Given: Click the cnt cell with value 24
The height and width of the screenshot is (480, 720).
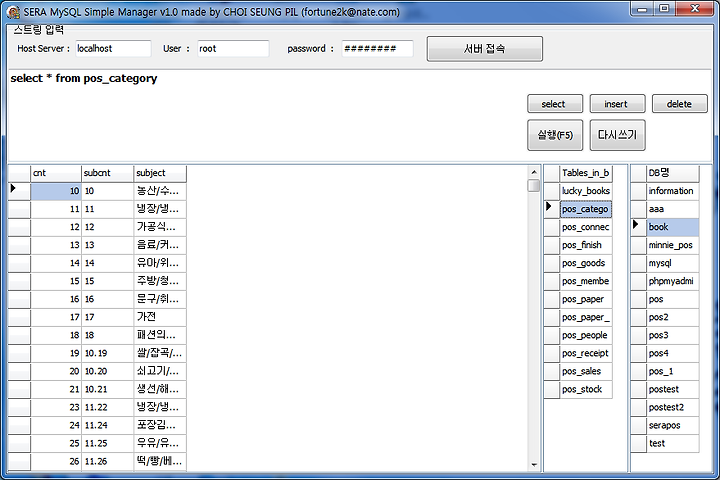Looking at the screenshot, I should 56,425.
